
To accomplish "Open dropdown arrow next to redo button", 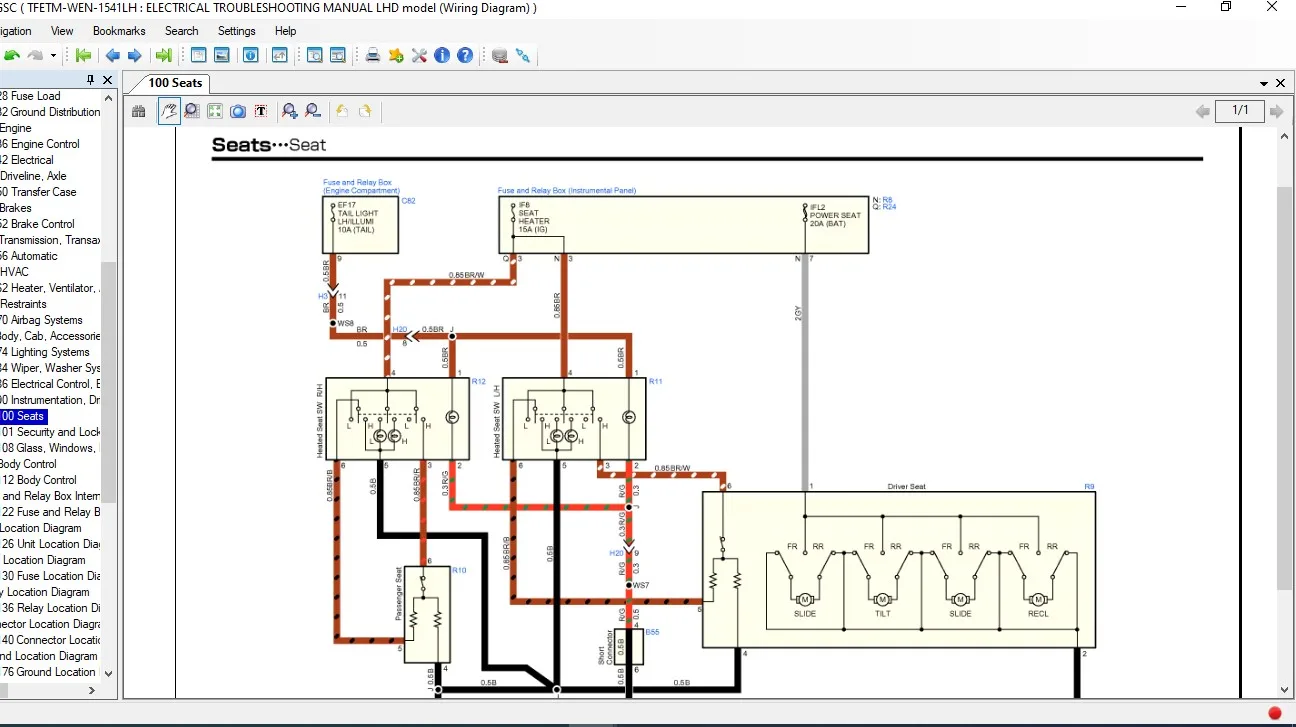I will [x=53, y=55].
